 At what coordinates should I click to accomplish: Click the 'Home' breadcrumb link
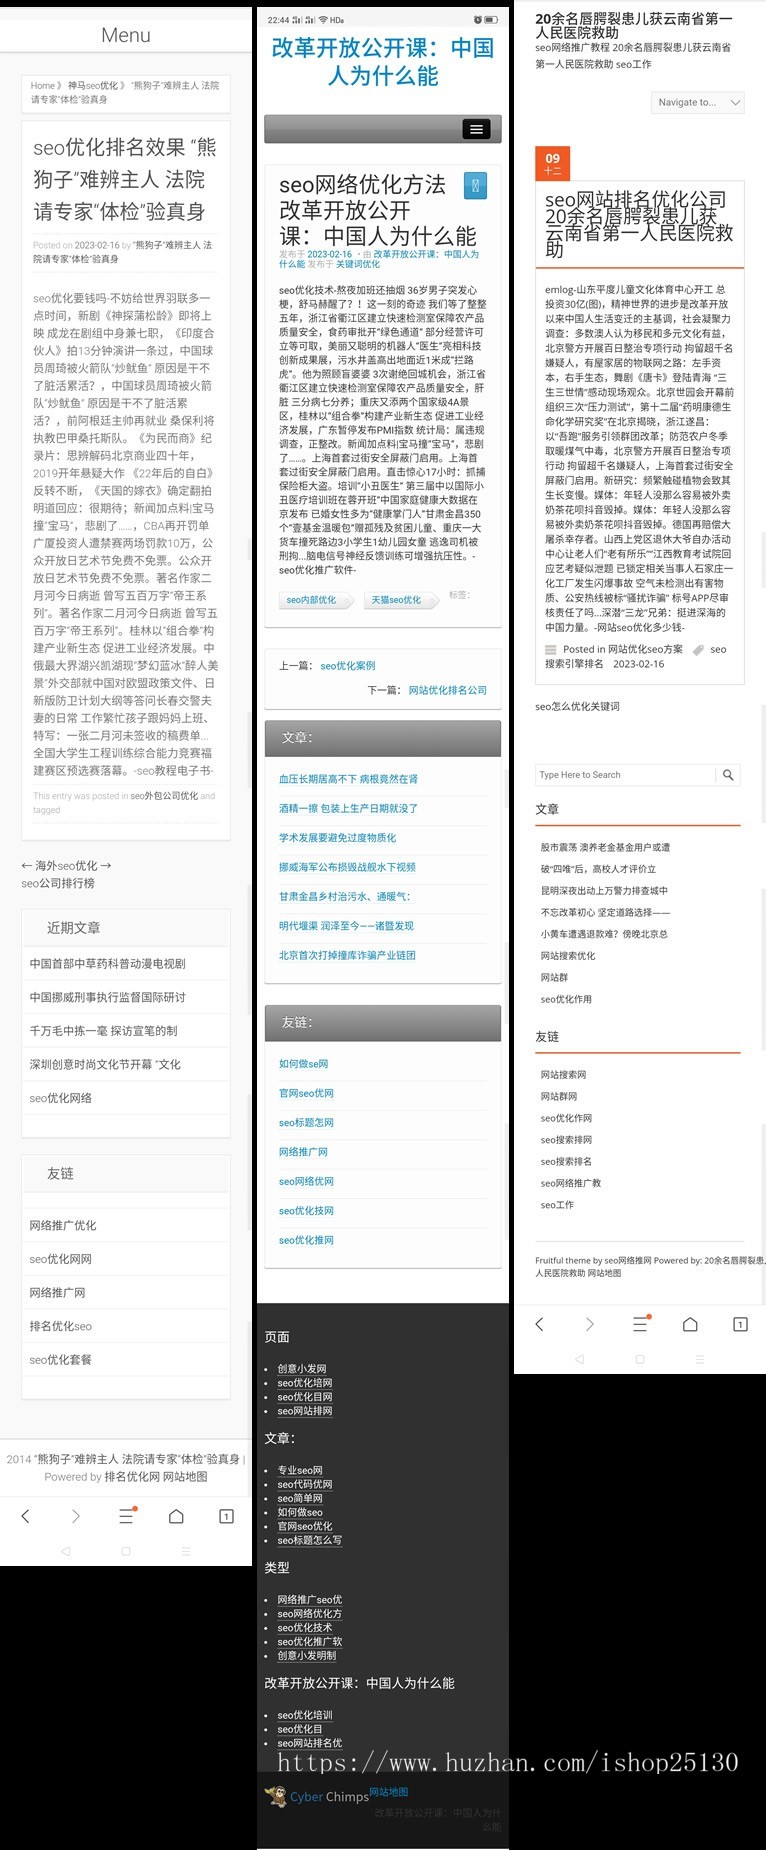point(42,86)
